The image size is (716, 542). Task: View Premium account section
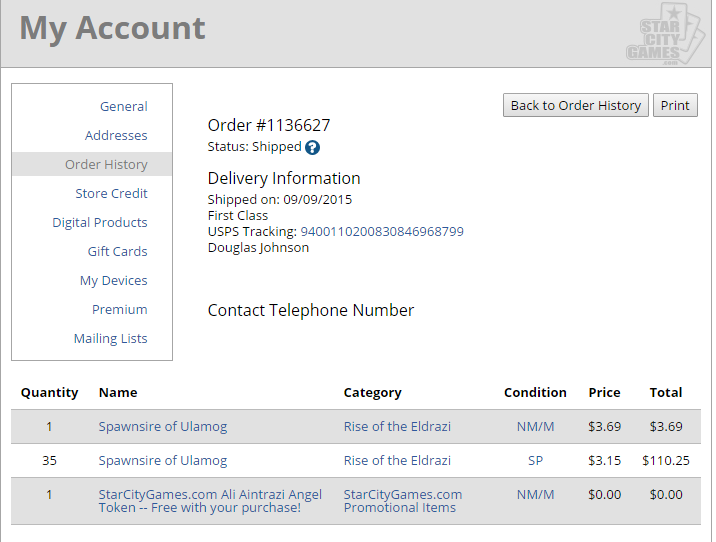120,310
